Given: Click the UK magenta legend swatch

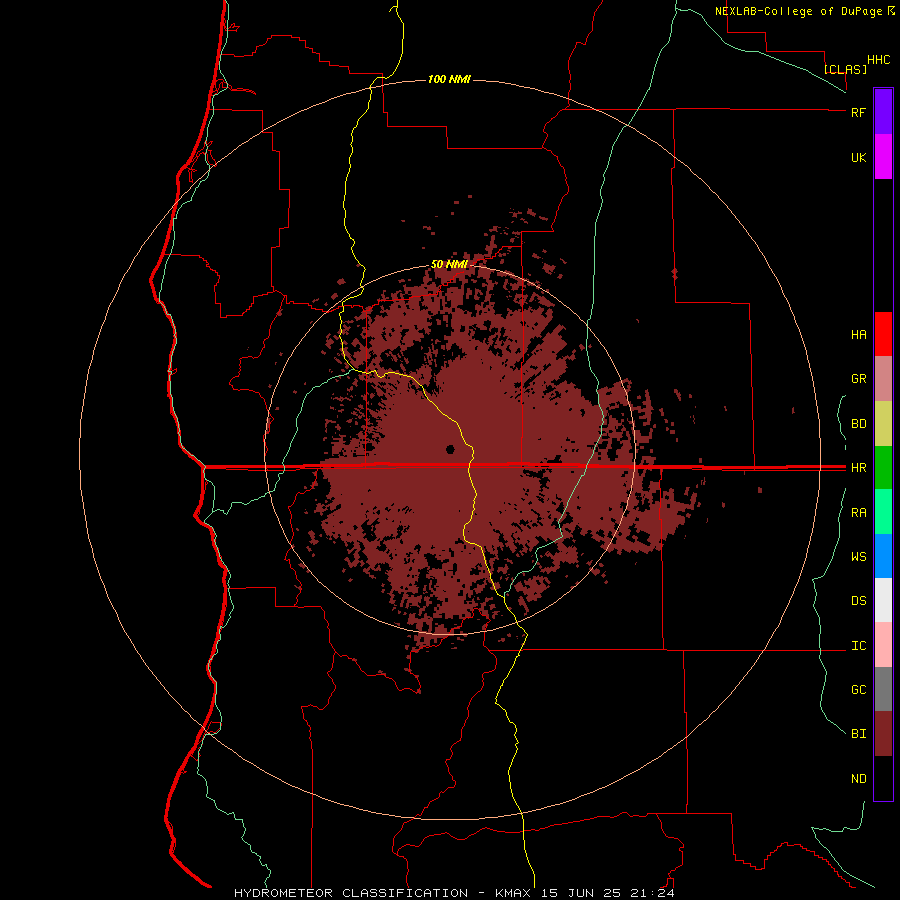Looking at the screenshot, I should pos(883,157).
